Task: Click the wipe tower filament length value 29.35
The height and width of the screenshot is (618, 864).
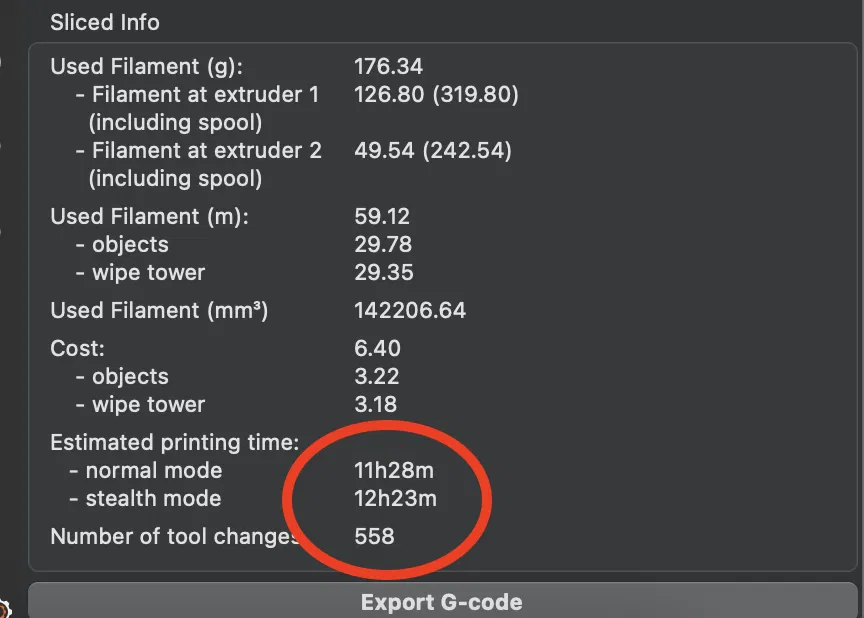Action: (x=382, y=273)
